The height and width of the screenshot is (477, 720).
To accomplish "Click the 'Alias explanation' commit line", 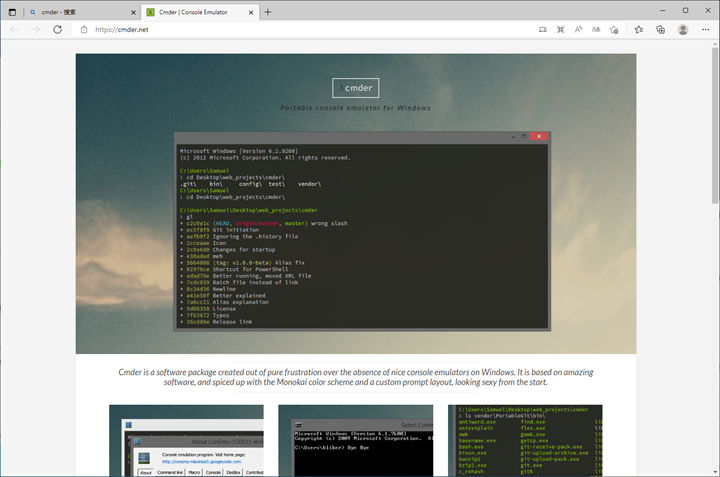I will pos(225,302).
